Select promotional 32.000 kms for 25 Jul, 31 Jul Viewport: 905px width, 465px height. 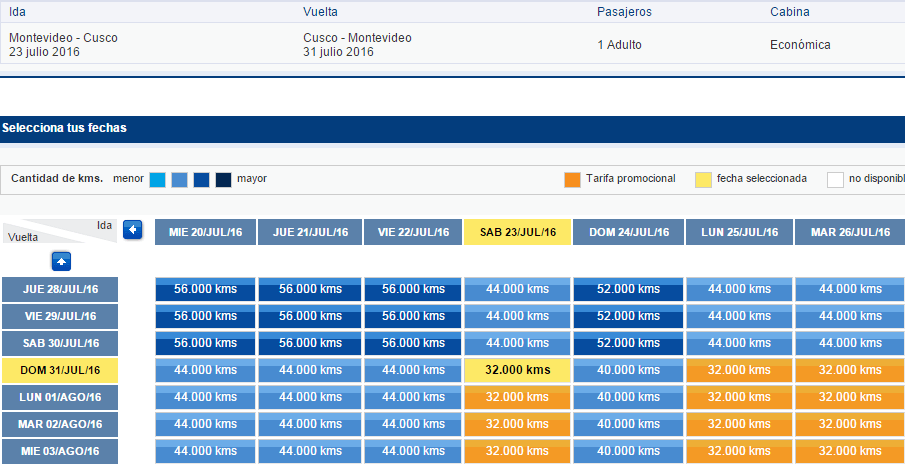739,370
